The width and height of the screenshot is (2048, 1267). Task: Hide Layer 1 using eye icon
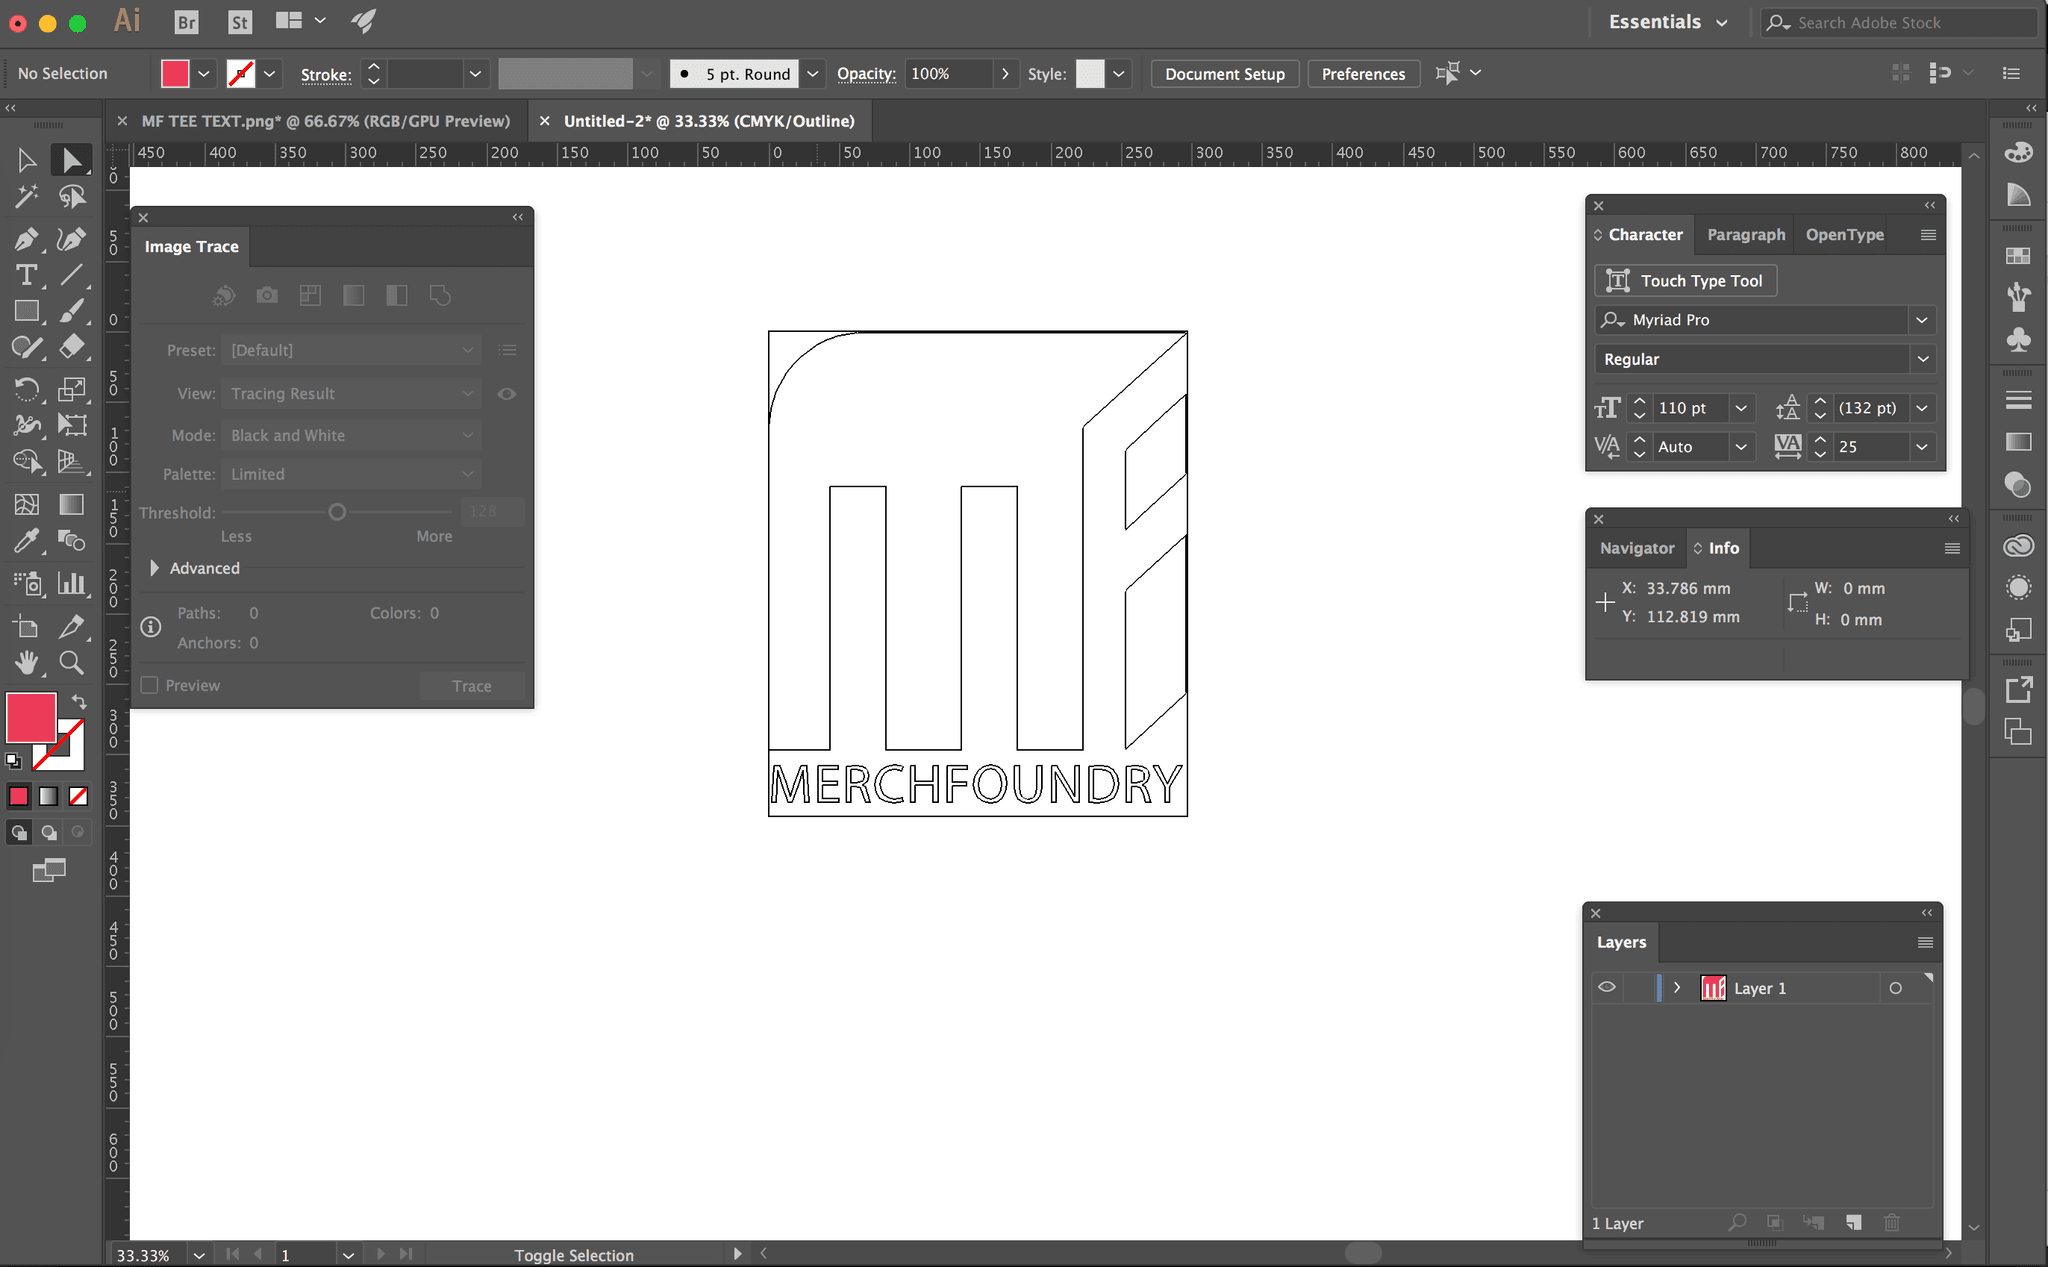[x=1607, y=988]
